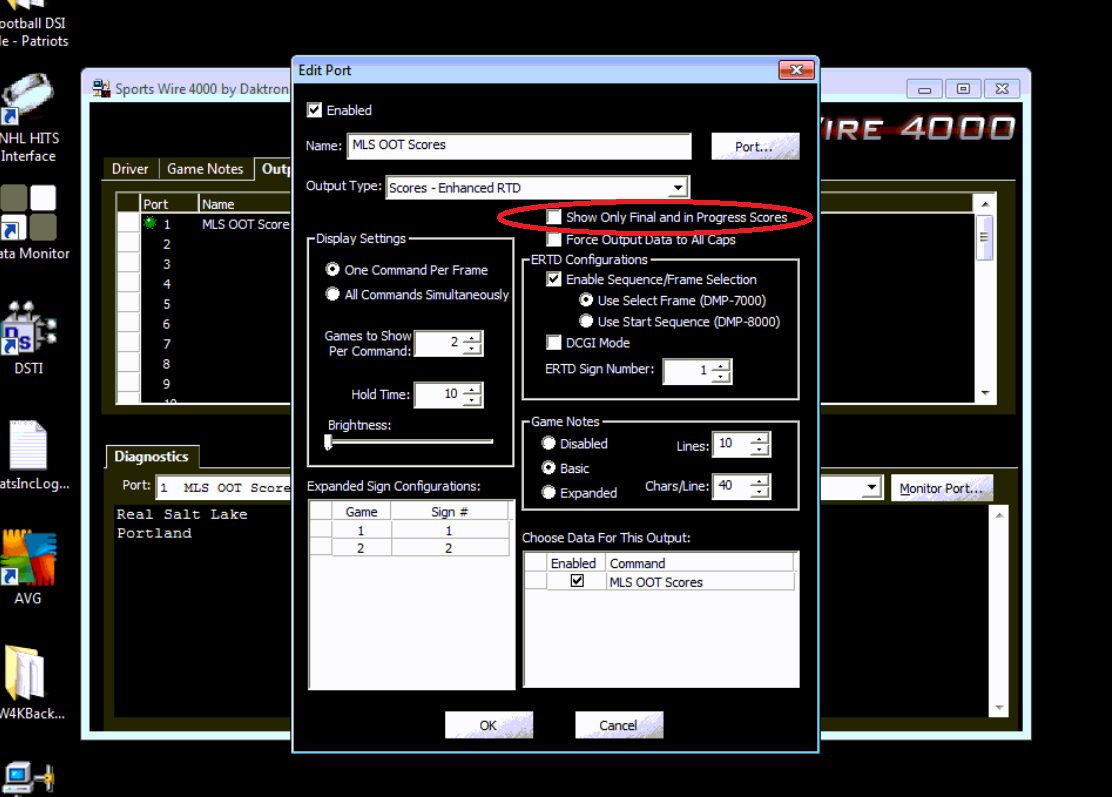1112x797 pixels.
Task: Enable Show Only Final and in Progress Scores
Action: [x=554, y=217]
